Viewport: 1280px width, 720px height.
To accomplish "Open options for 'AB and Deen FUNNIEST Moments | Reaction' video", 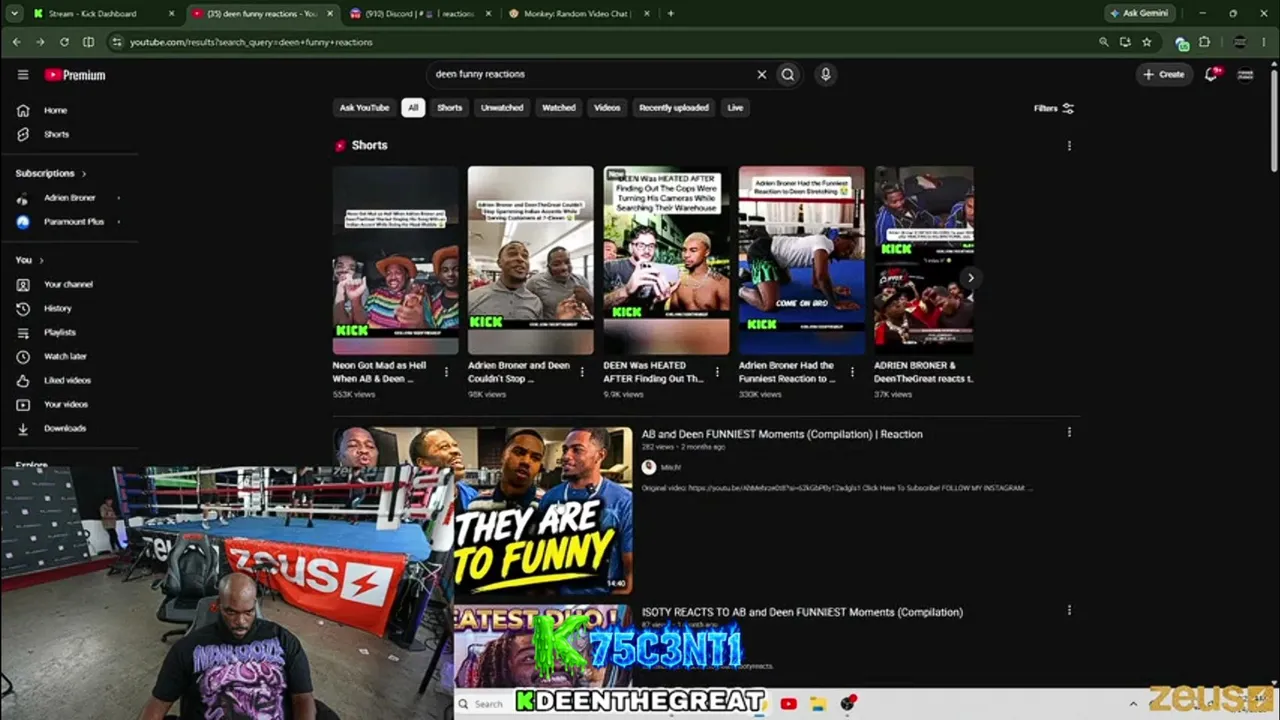I will click(x=1069, y=432).
